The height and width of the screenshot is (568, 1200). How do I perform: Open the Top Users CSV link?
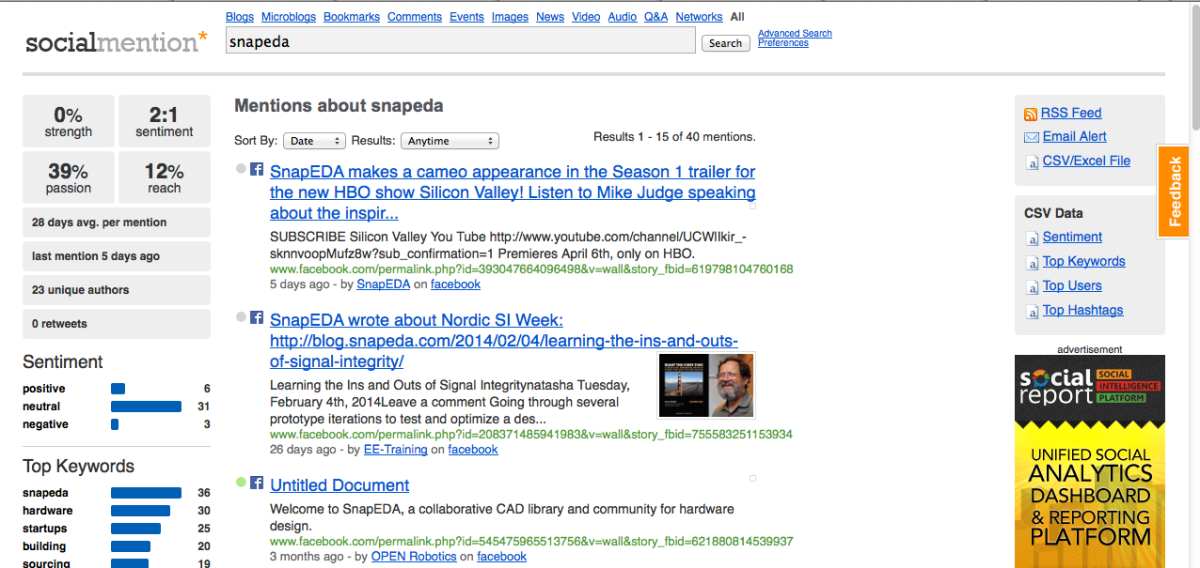tap(1072, 286)
